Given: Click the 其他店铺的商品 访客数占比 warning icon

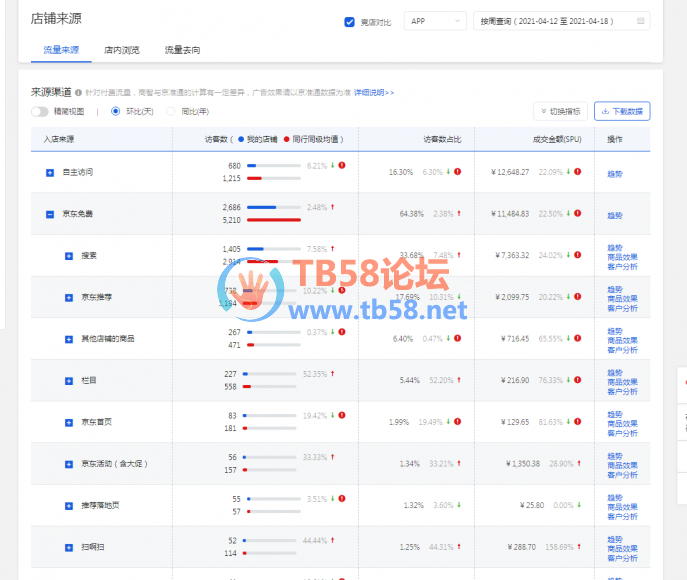Looking at the screenshot, I should (x=457, y=338).
